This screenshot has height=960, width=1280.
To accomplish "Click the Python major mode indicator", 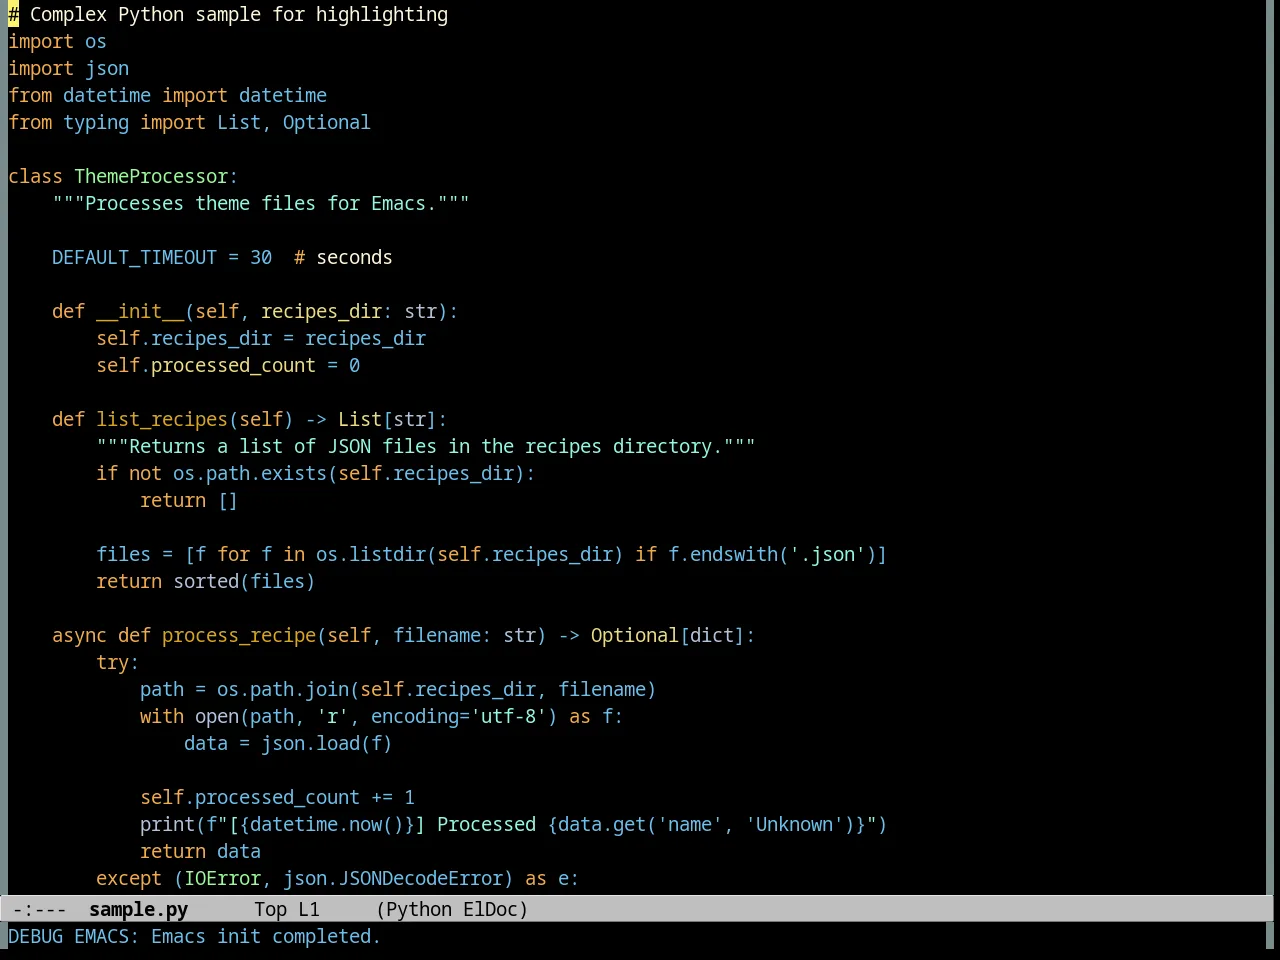I will [x=418, y=909].
